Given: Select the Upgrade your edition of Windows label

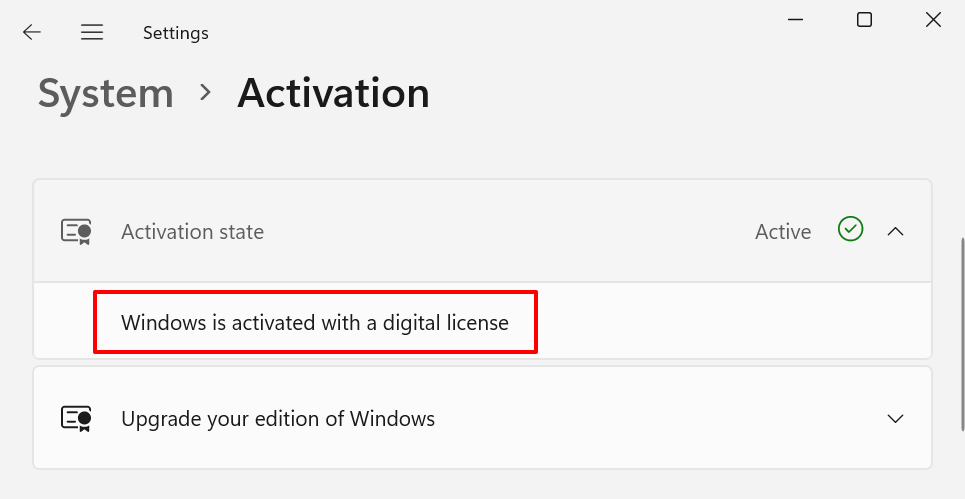Looking at the screenshot, I should (278, 419).
